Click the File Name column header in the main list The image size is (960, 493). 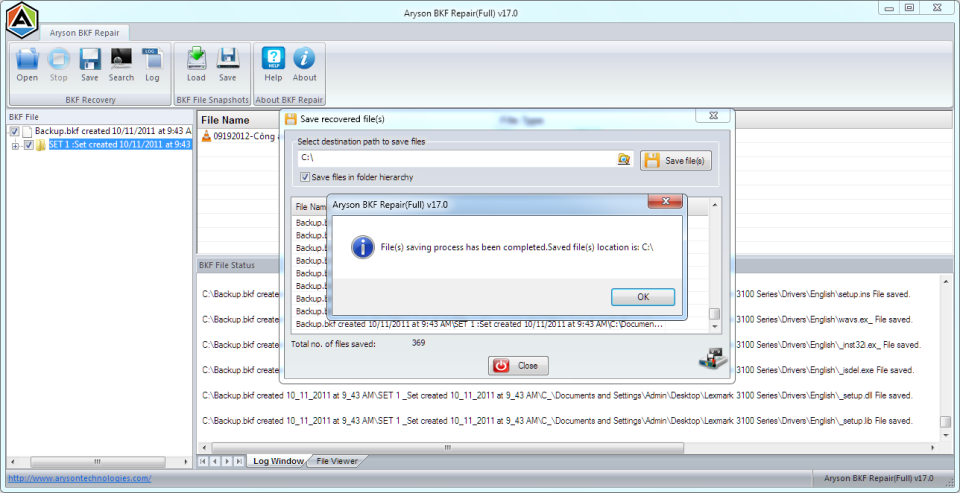(x=225, y=120)
